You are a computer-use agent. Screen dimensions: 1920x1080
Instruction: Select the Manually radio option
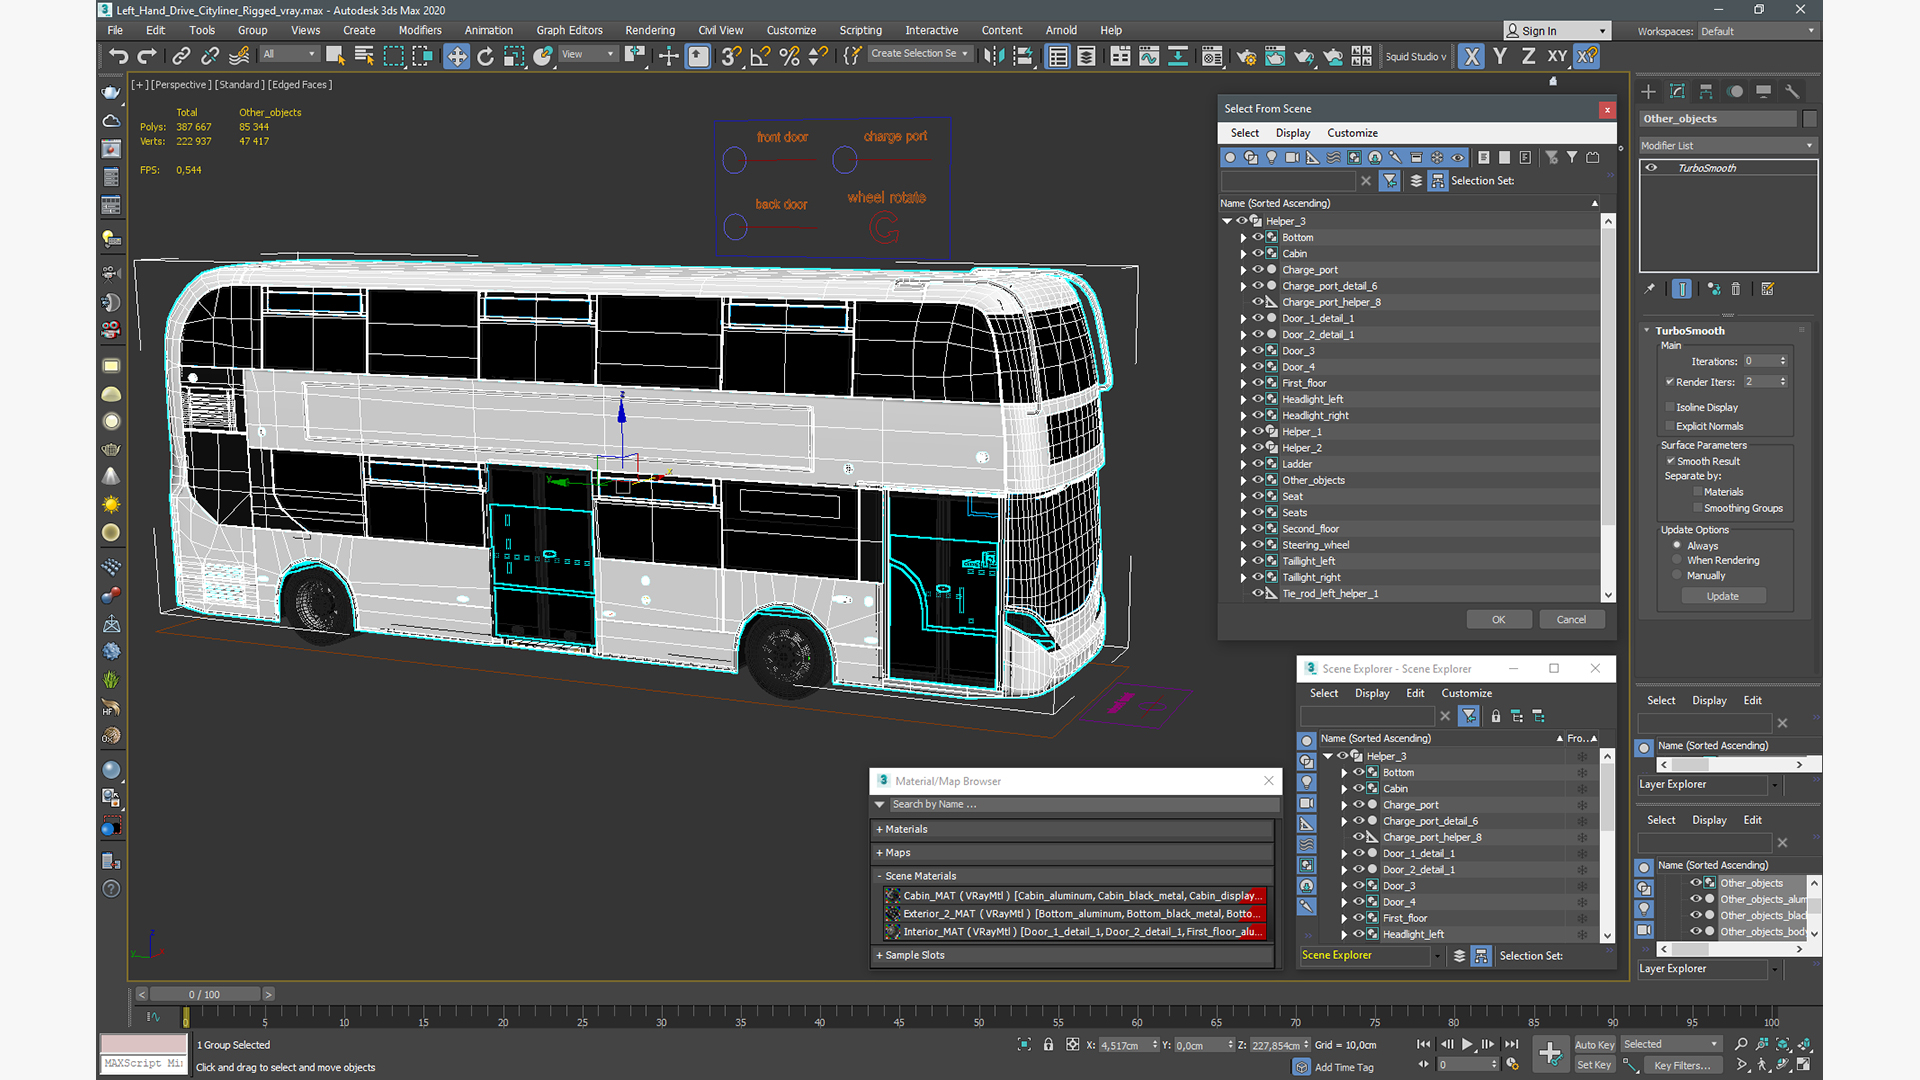pyautogui.click(x=1677, y=575)
